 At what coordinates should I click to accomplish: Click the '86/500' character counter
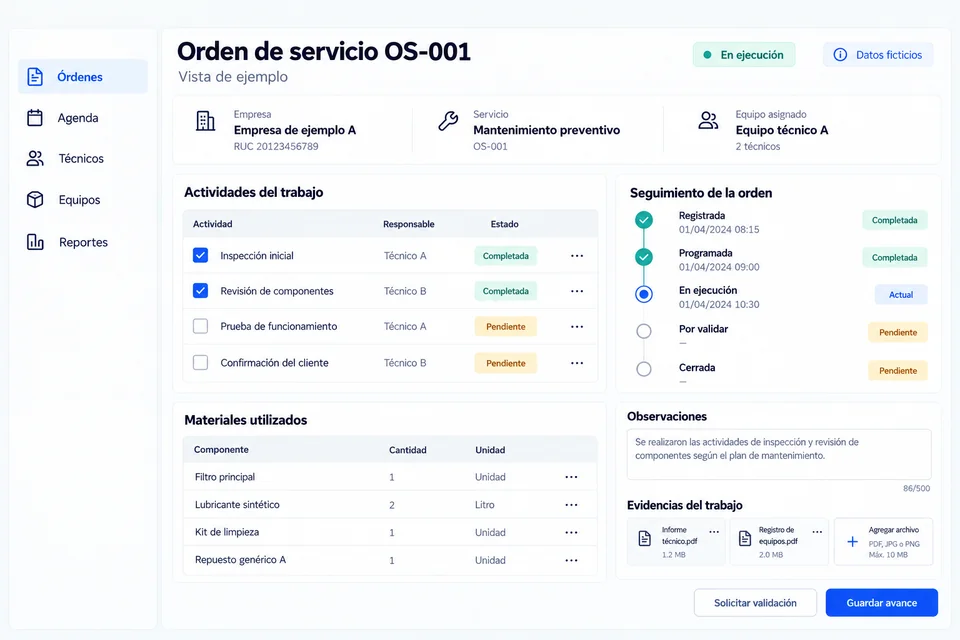[917, 488]
